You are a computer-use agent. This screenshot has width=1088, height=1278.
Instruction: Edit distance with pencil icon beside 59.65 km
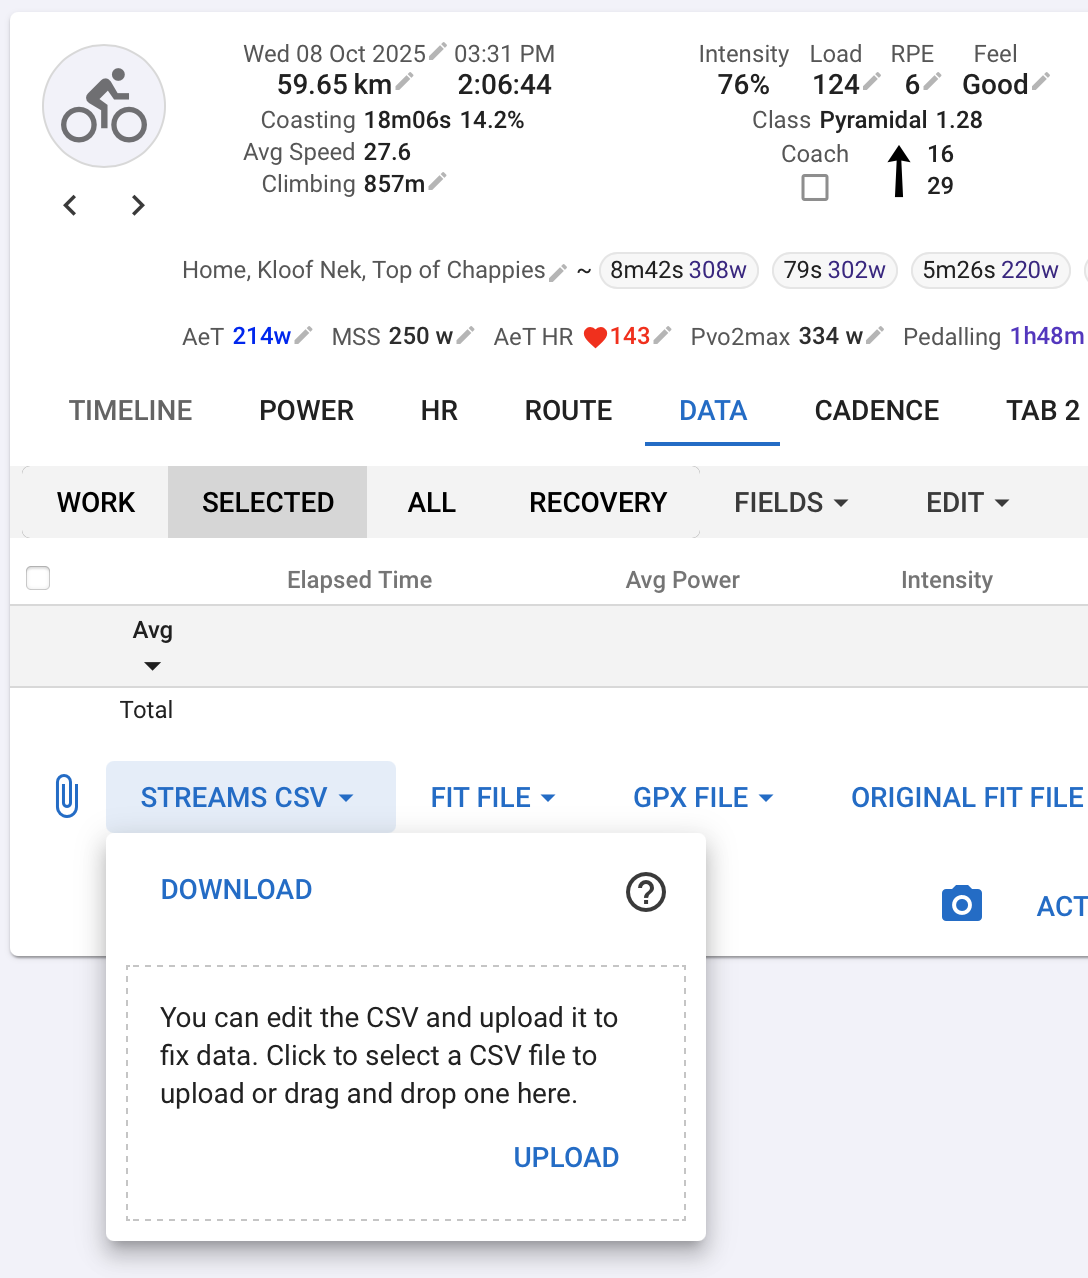[405, 81]
